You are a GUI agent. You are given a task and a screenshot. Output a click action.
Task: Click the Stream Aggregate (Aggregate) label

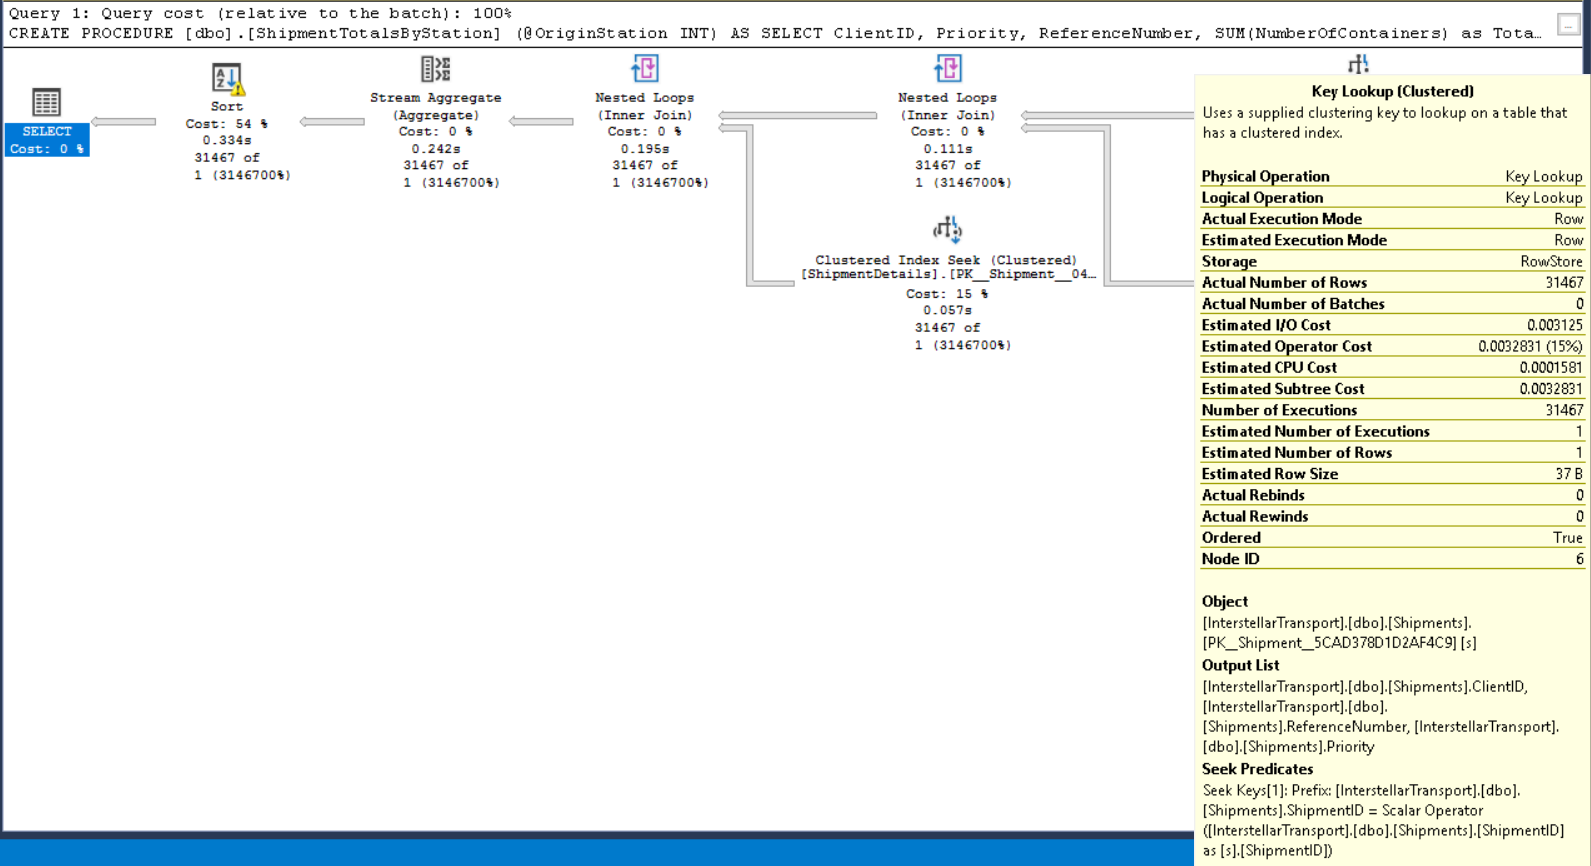[x=435, y=106]
